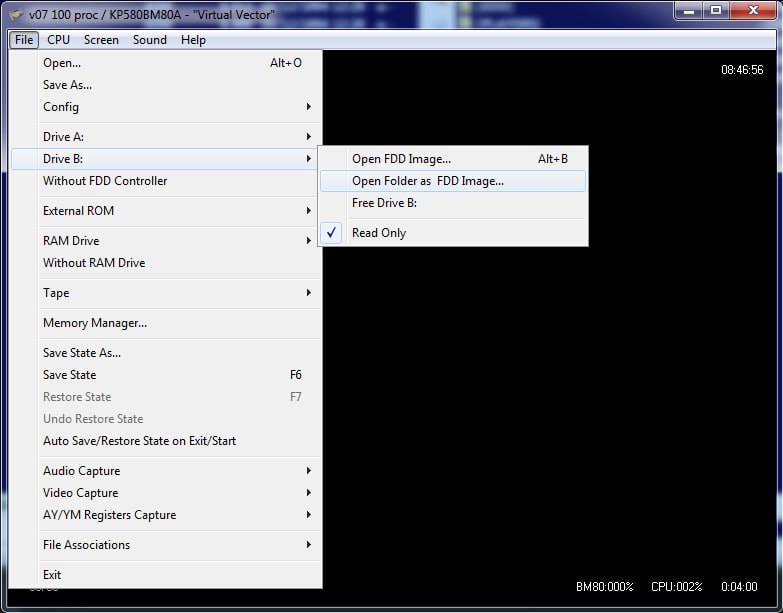Expand the Config submenu
The image size is (783, 613).
61,107
